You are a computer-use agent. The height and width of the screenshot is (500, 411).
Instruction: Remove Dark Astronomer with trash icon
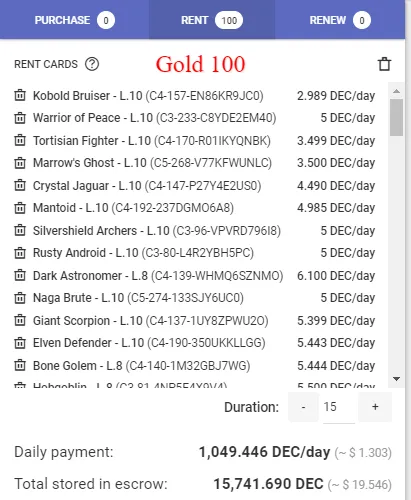coord(20,275)
